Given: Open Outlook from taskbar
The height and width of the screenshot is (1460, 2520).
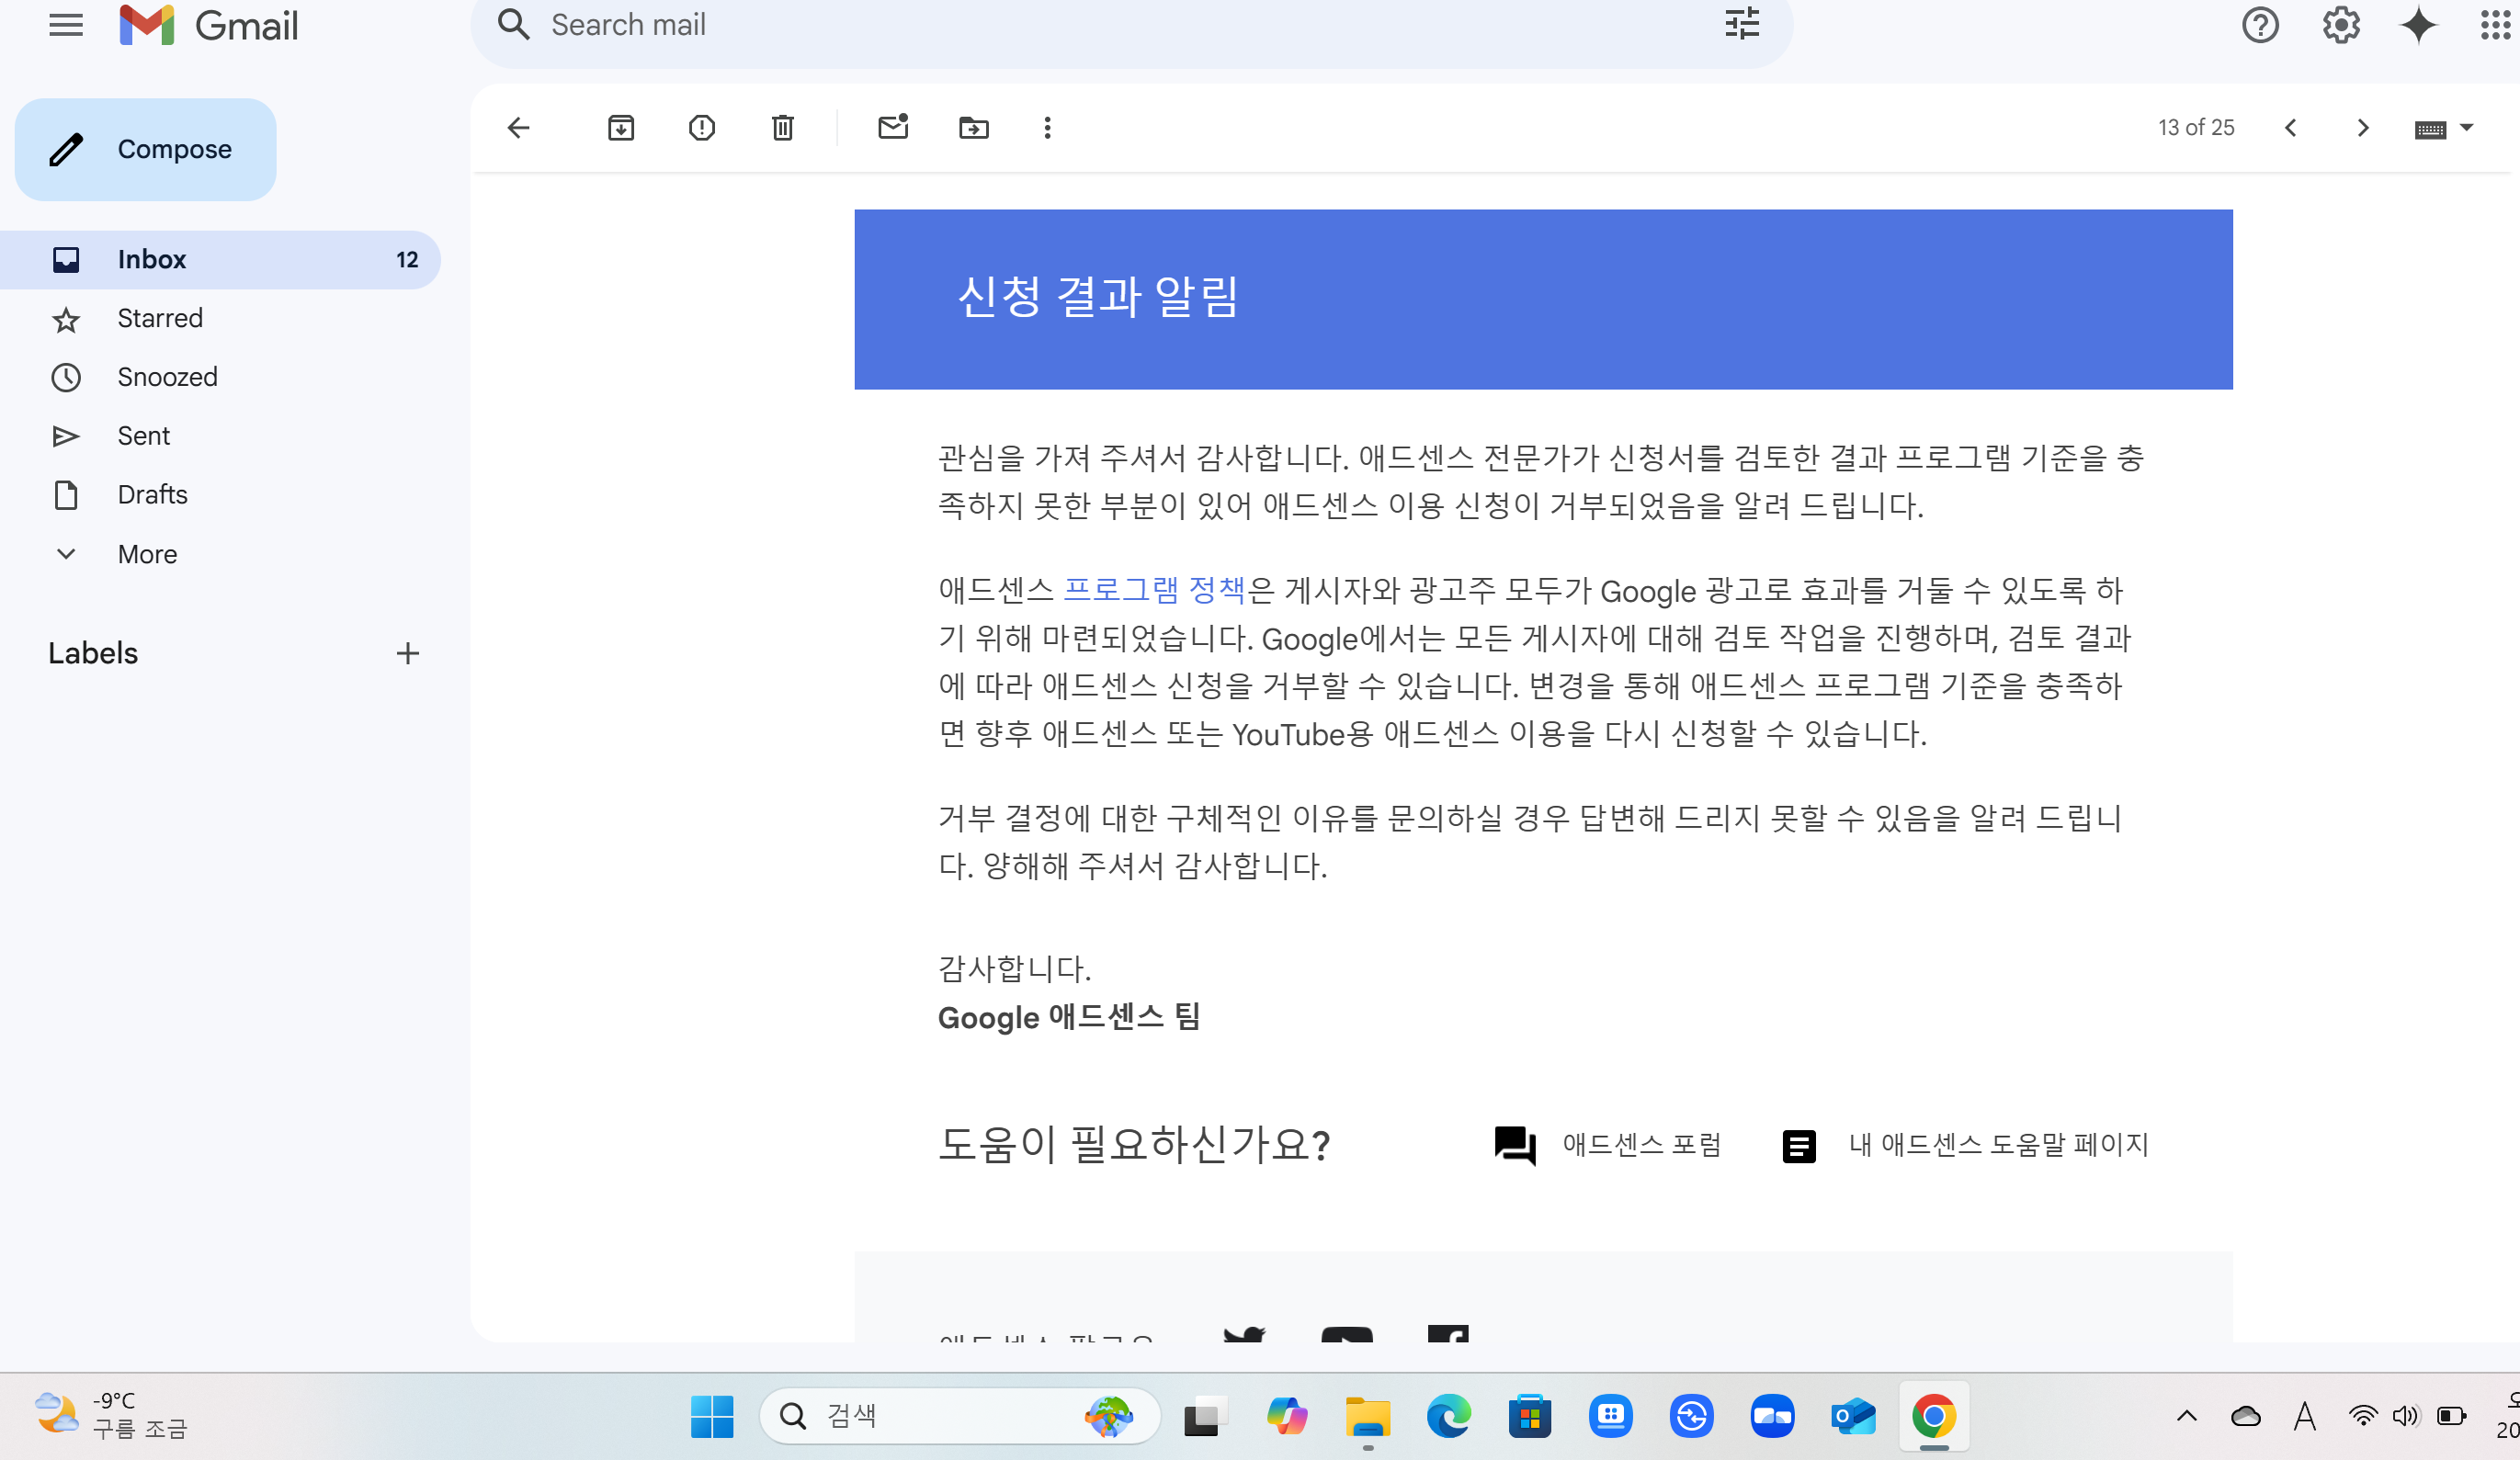Looking at the screenshot, I should [1853, 1417].
